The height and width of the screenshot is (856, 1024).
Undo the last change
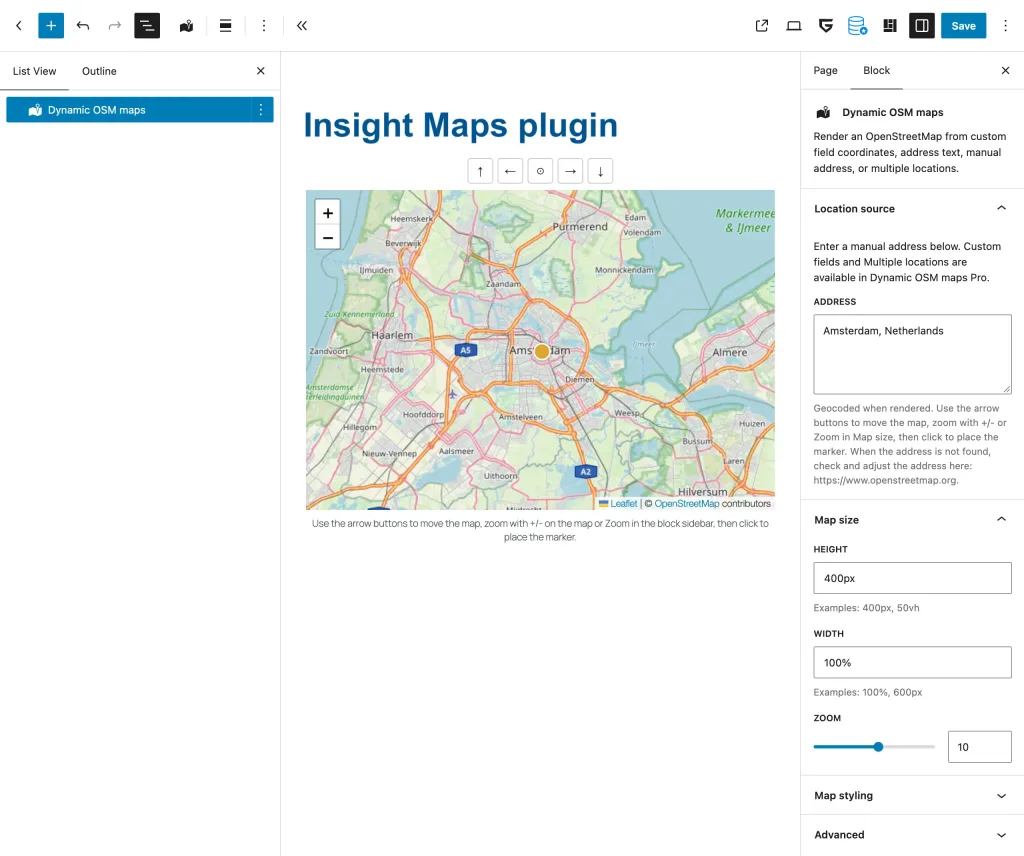[x=83, y=25]
